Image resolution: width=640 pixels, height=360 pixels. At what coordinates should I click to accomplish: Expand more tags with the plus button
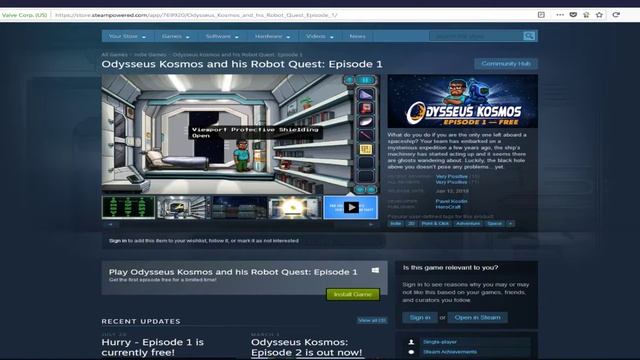click(x=510, y=224)
